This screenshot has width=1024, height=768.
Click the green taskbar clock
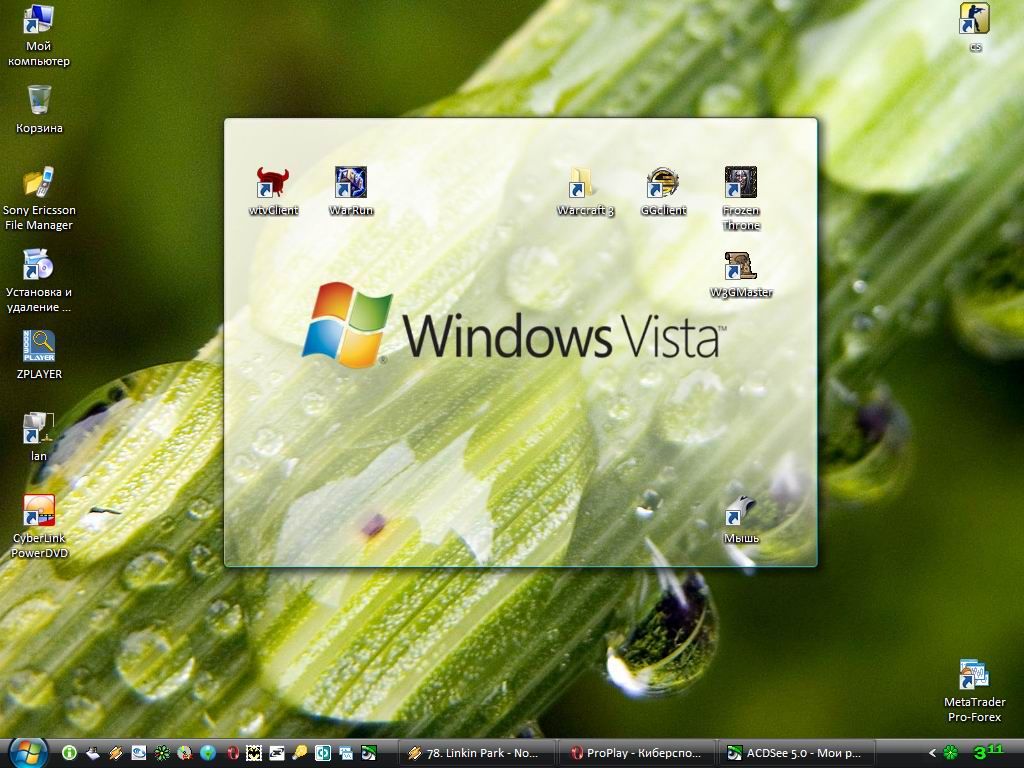coord(989,752)
